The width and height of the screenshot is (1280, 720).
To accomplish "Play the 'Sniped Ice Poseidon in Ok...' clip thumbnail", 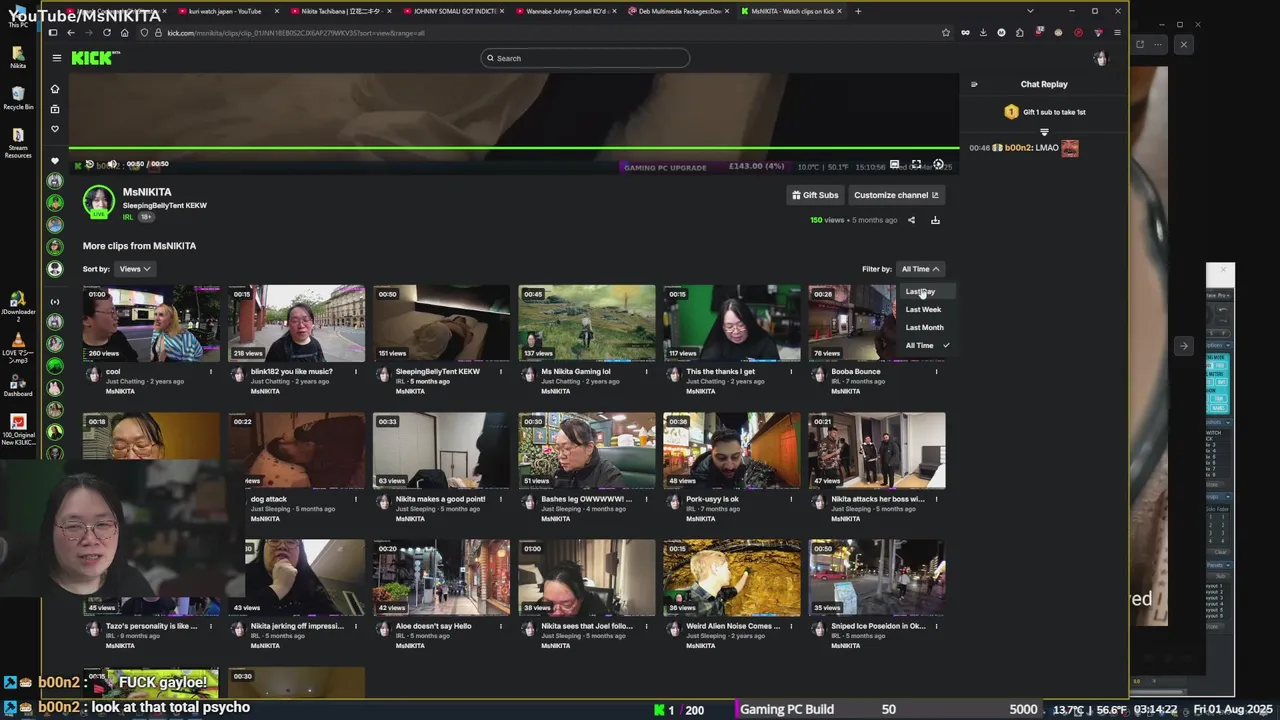I will (877, 578).
